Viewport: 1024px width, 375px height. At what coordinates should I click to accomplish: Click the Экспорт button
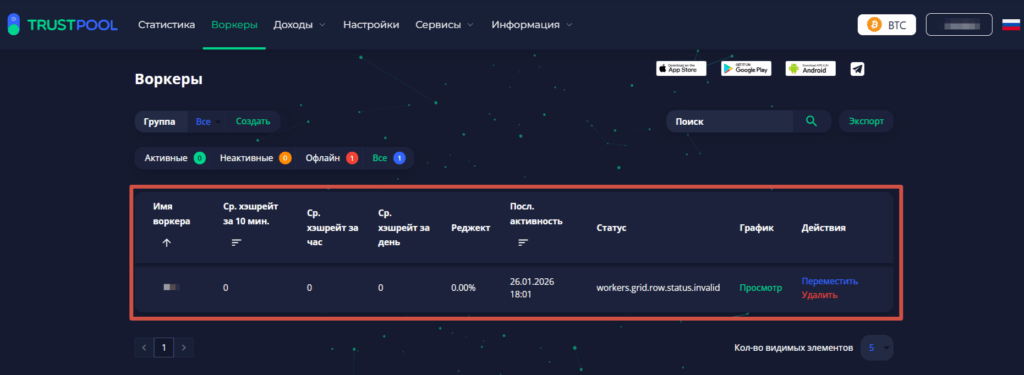[866, 121]
